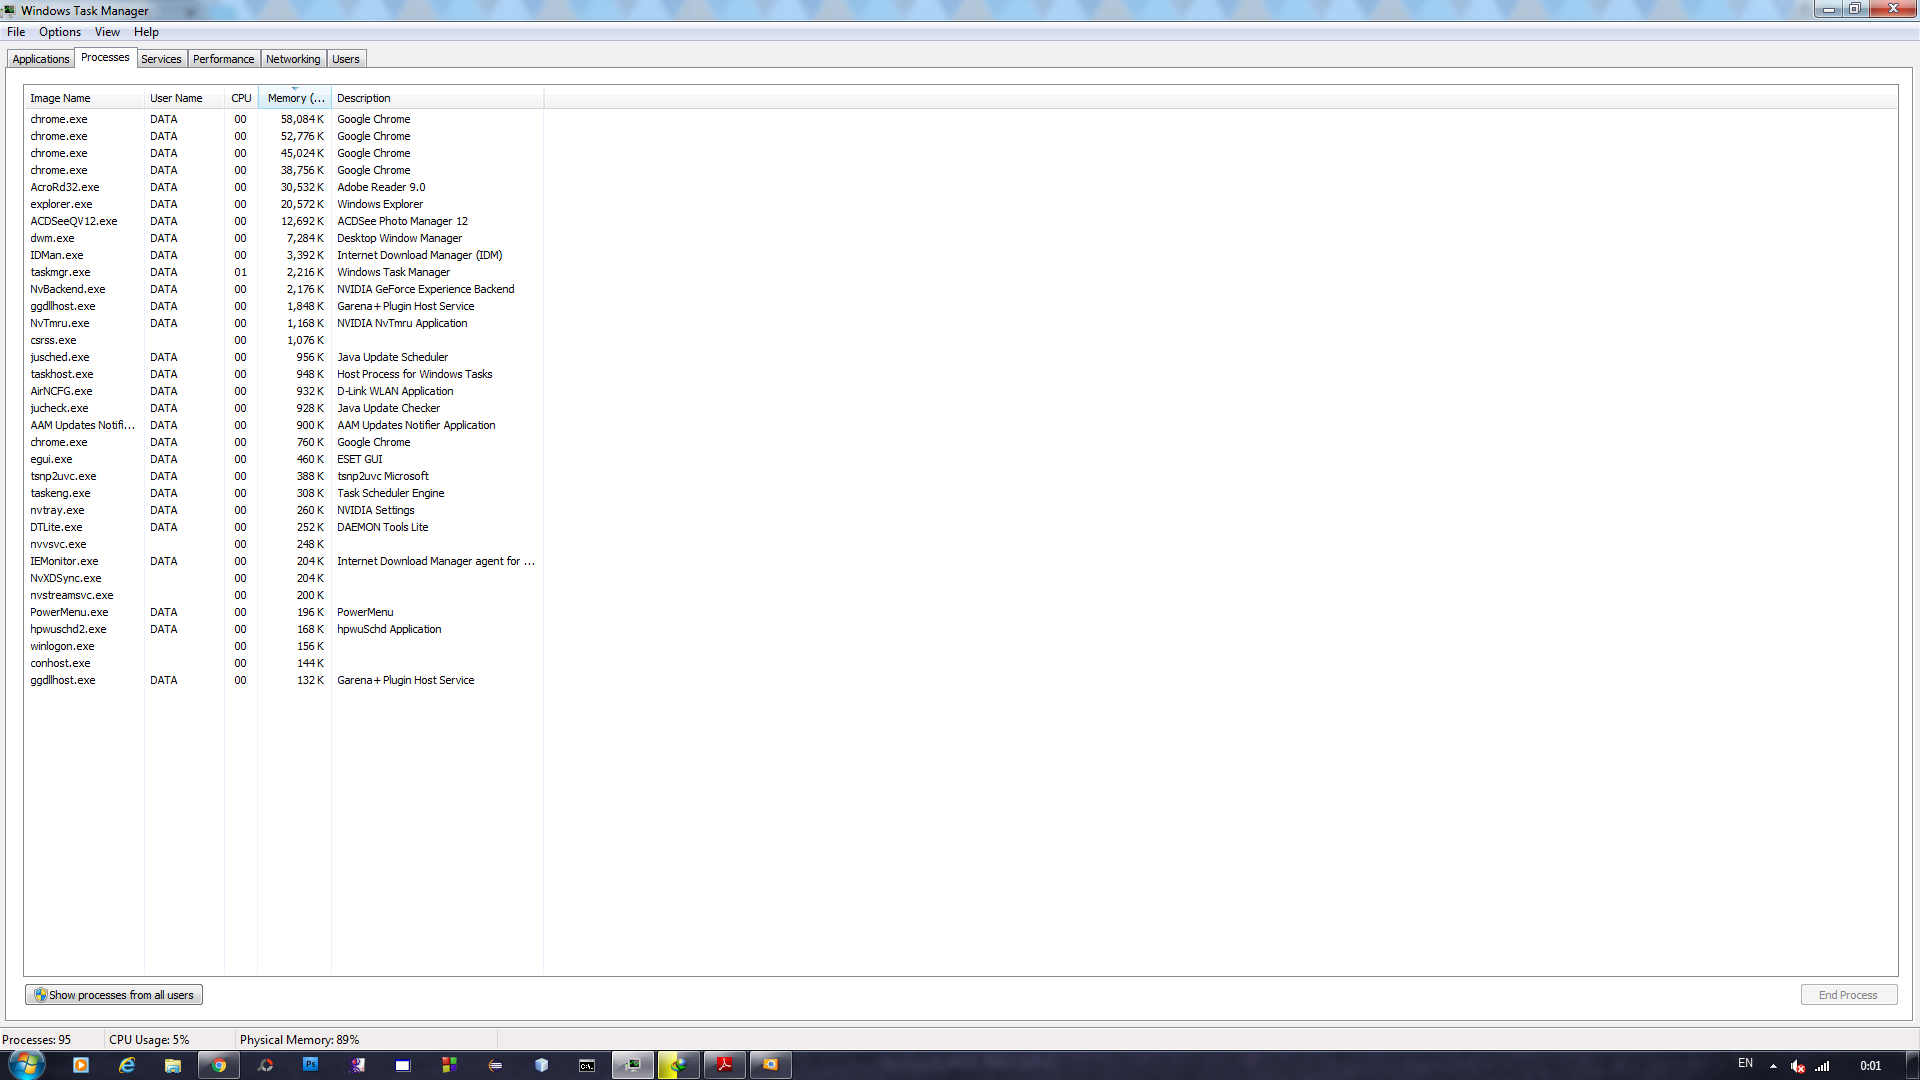Click Show processes from all users
1920x1080 pixels.
(x=114, y=995)
